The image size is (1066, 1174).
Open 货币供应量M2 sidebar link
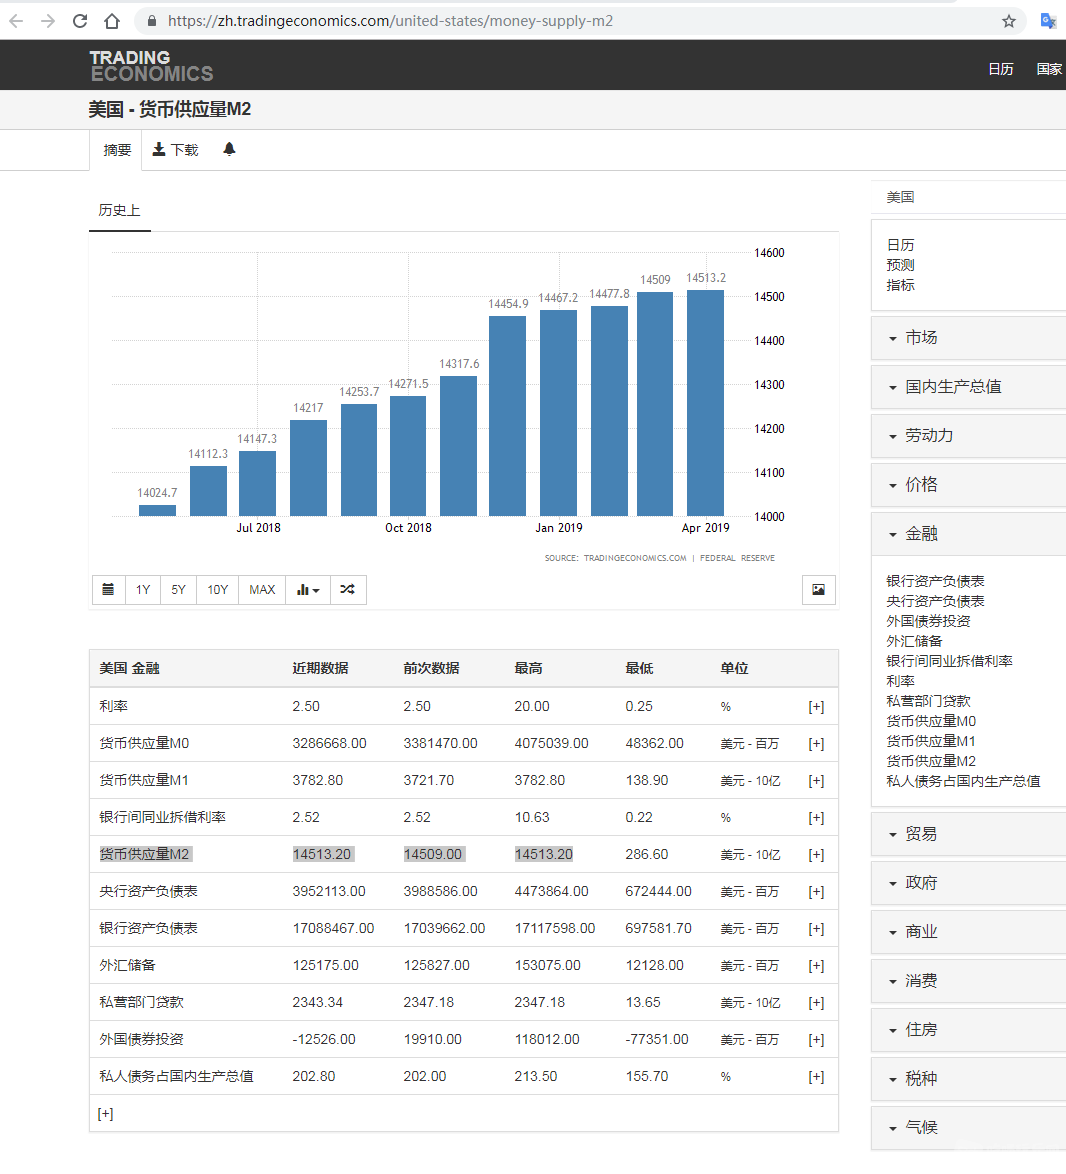tap(931, 761)
